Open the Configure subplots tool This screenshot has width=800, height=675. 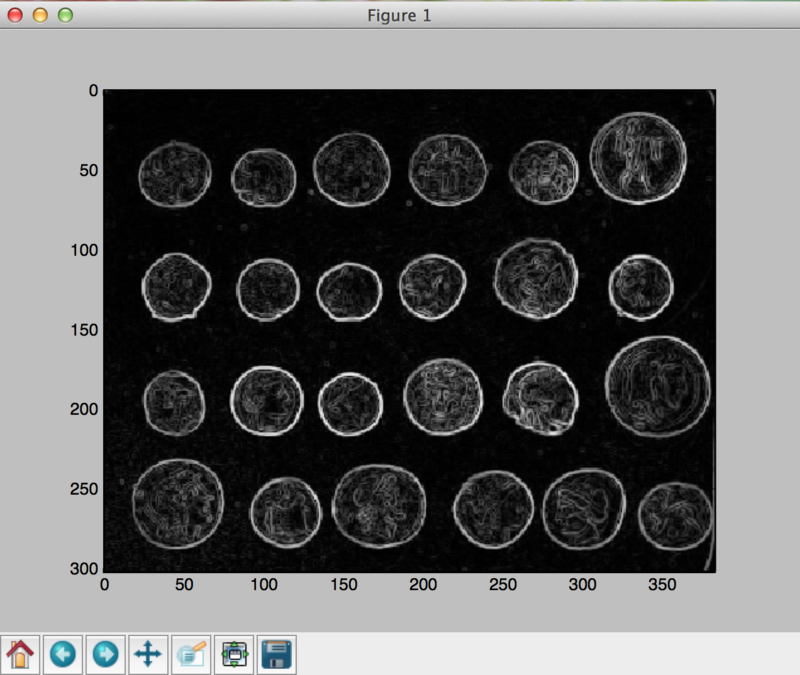click(x=234, y=654)
